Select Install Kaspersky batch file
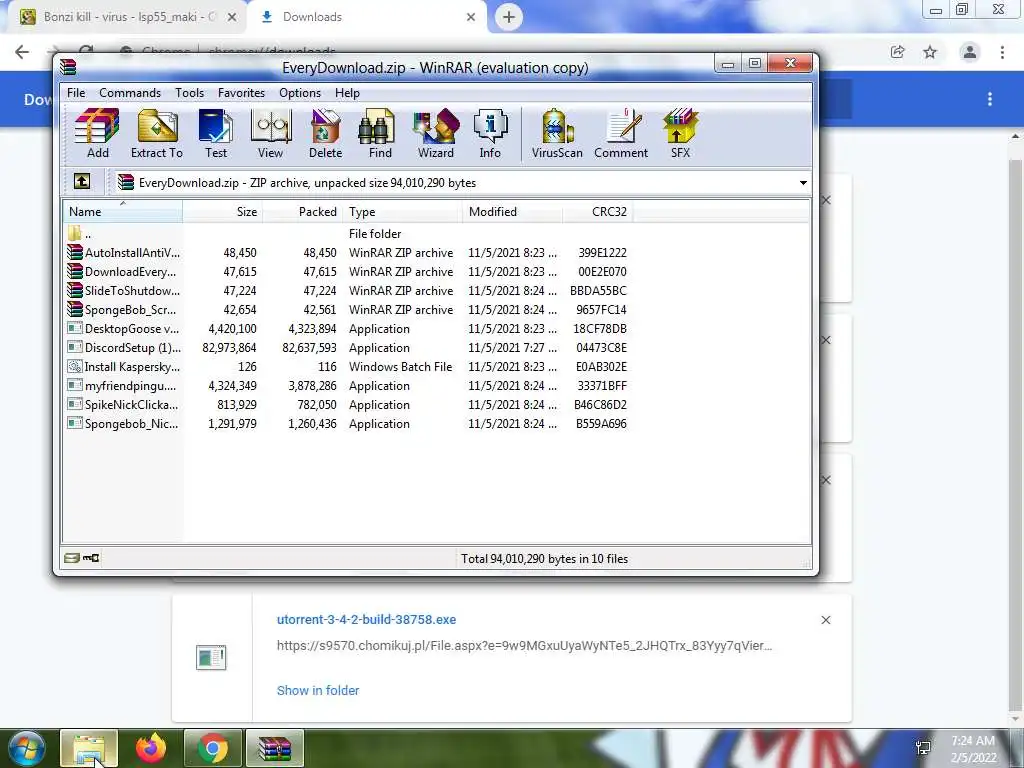 349,366
